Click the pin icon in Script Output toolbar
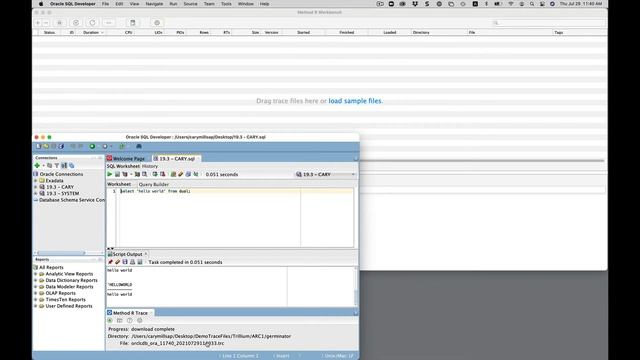 tap(110, 262)
